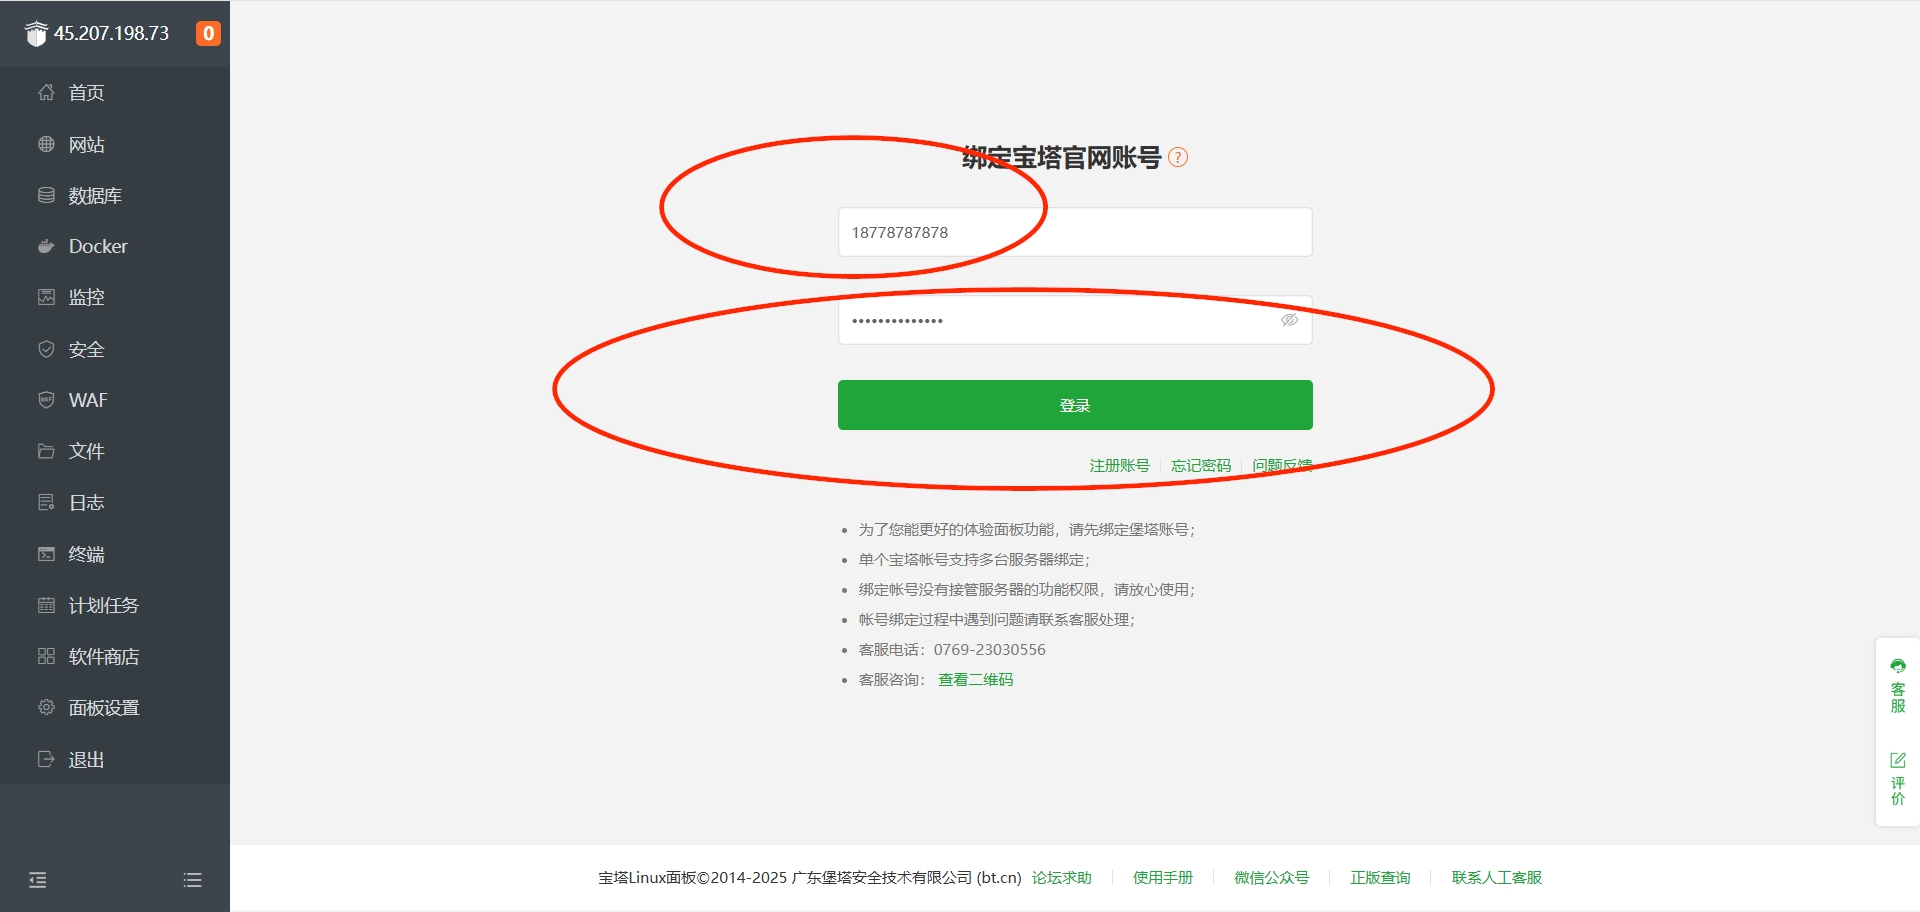Screen dimensions: 1920x912
Task: Click the globe icon beside 网站
Action: coord(46,144)
